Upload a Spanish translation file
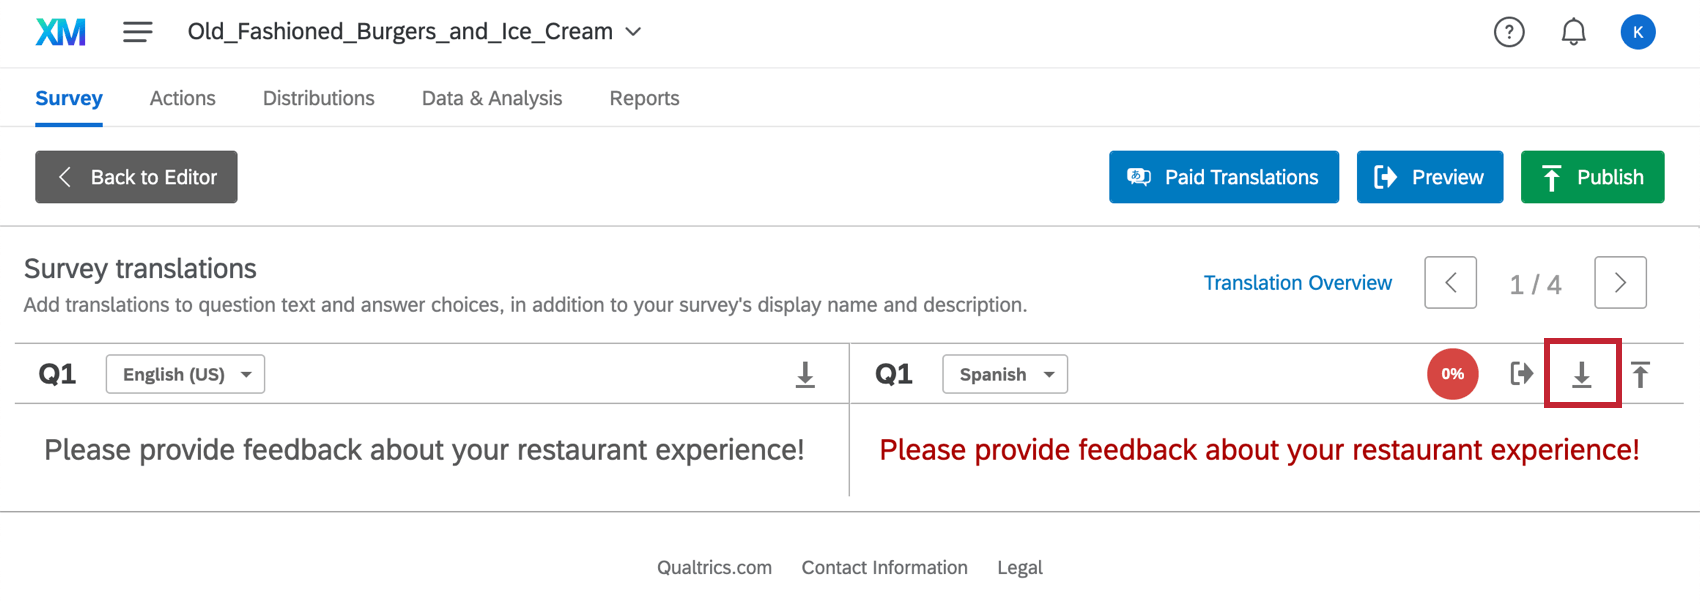Image resolution: width=1700 pixels, height=604 pixels. click(1640, 375)
